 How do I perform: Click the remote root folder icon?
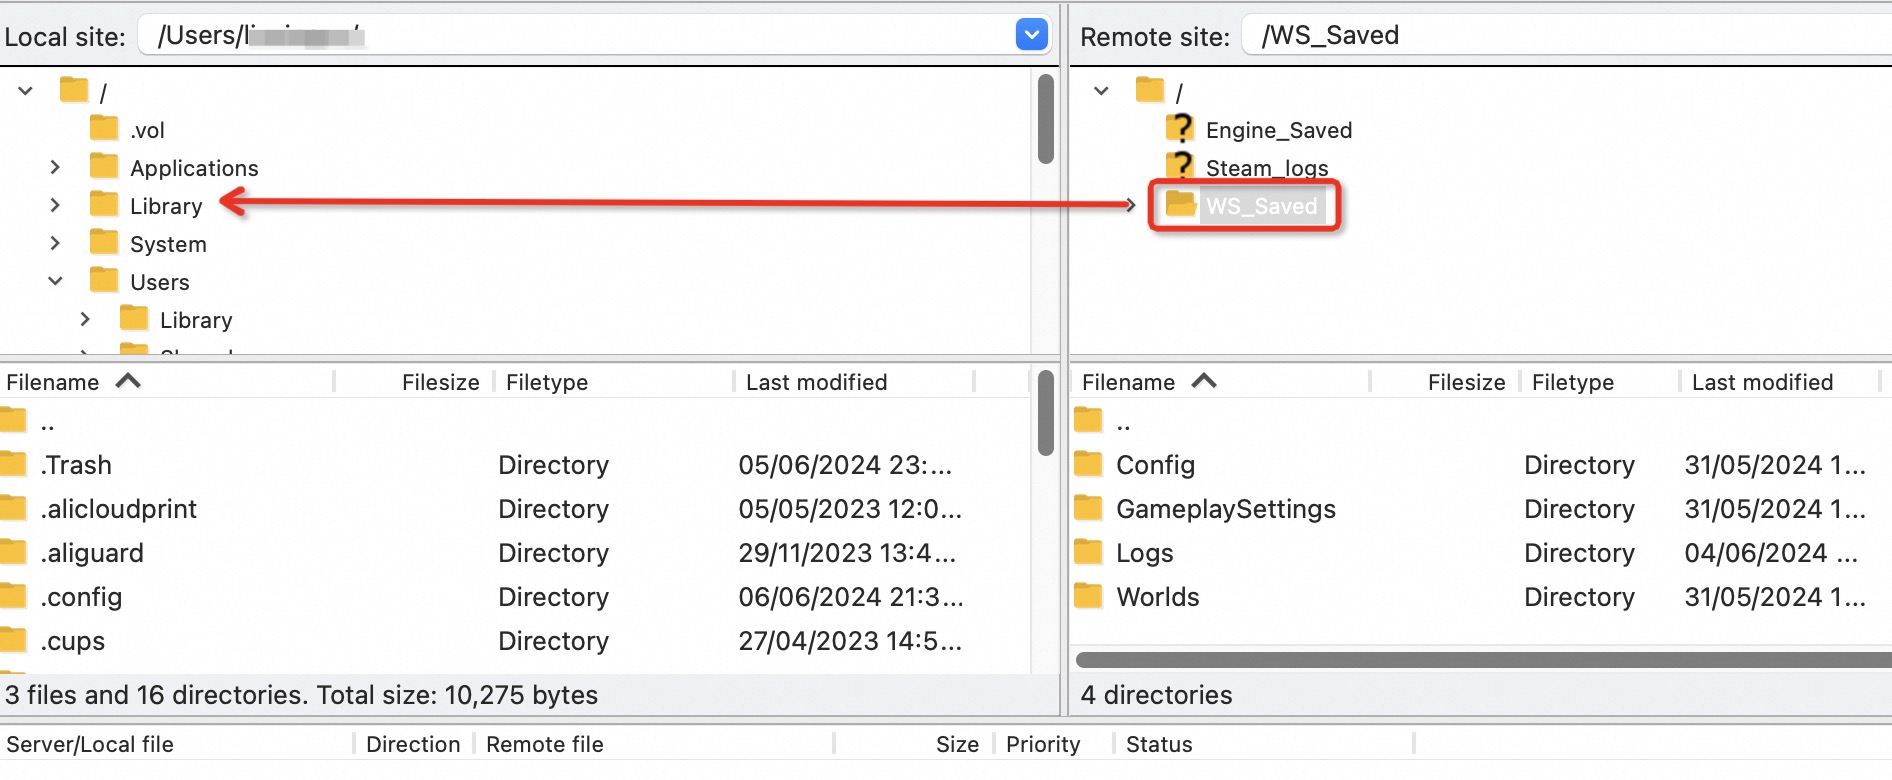click(x=1150, y=91)
